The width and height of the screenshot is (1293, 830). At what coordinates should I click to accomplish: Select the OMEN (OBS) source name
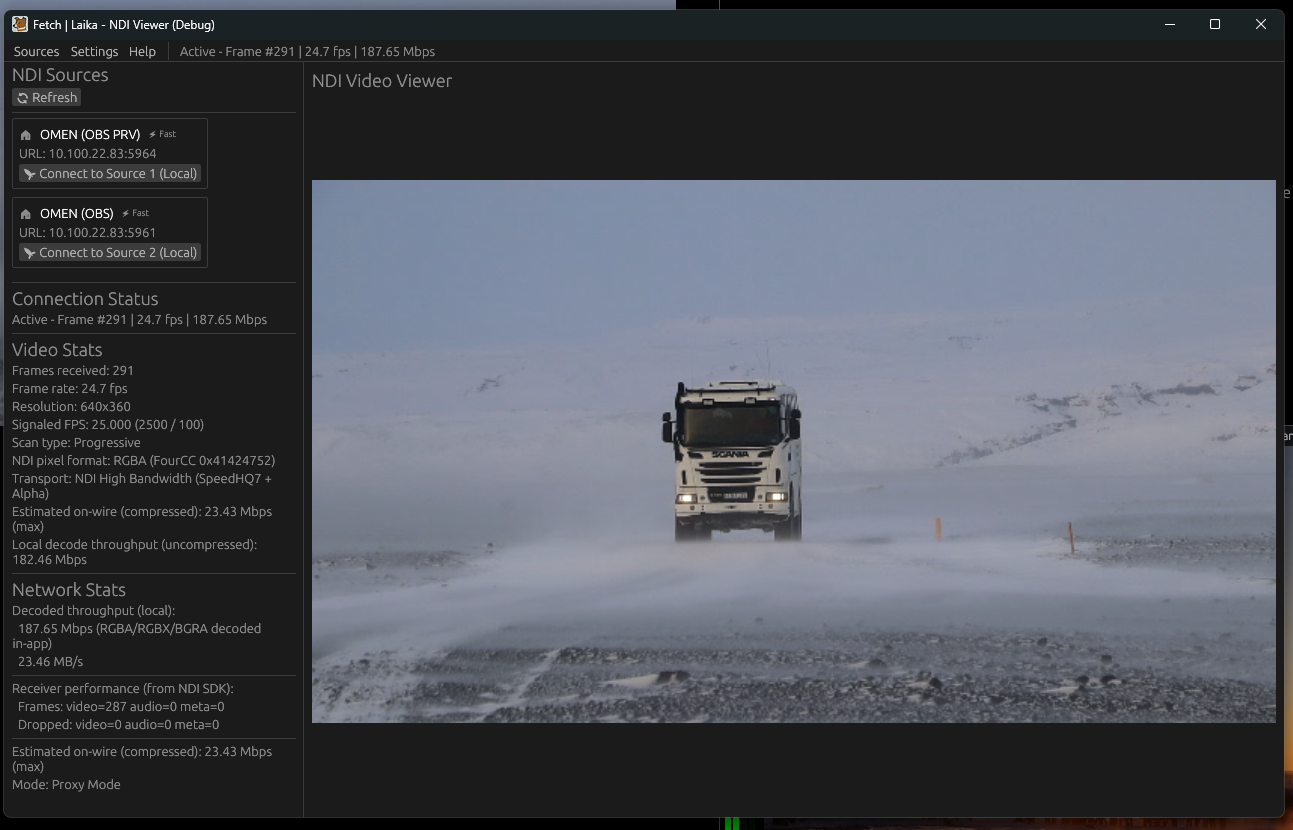(77, 213)
